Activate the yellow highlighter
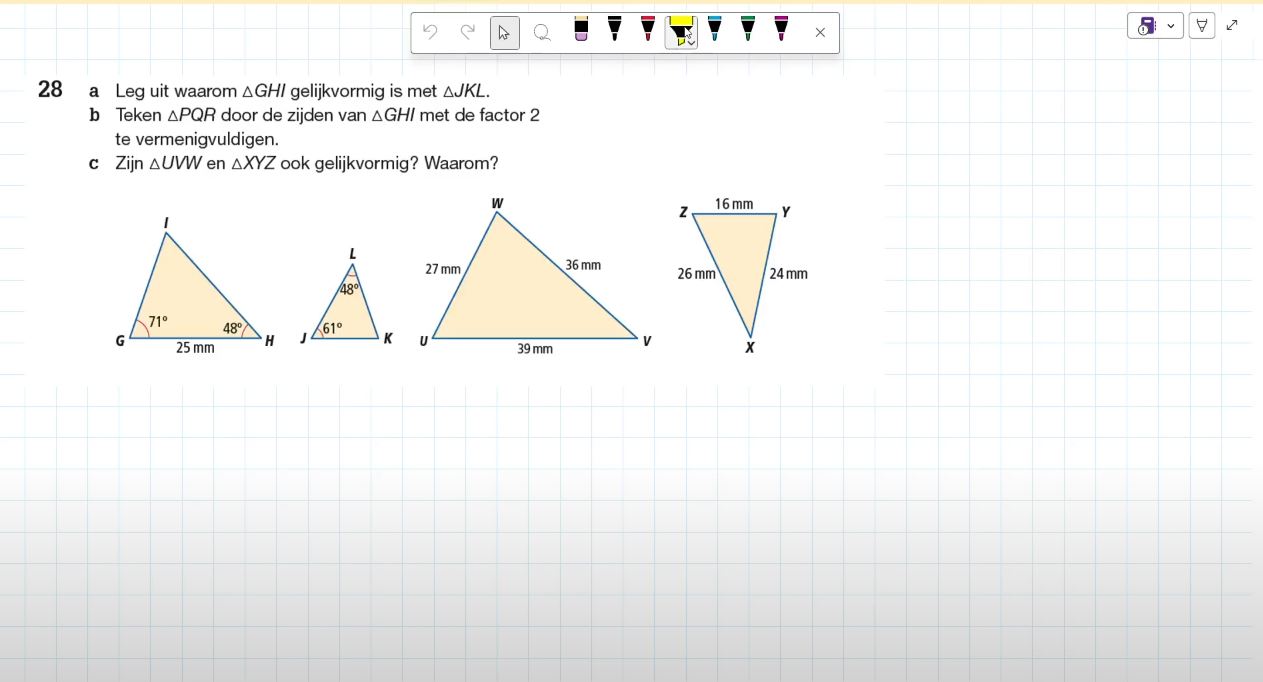The image size is (1263, 682). 679,28
